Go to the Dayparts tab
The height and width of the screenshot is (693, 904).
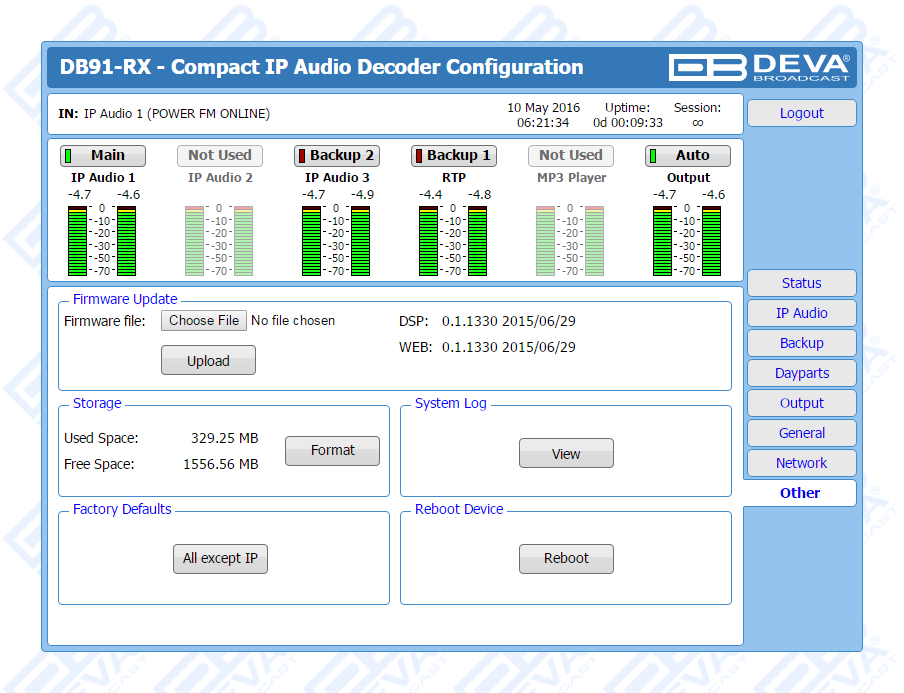click(x=801, y=373)
